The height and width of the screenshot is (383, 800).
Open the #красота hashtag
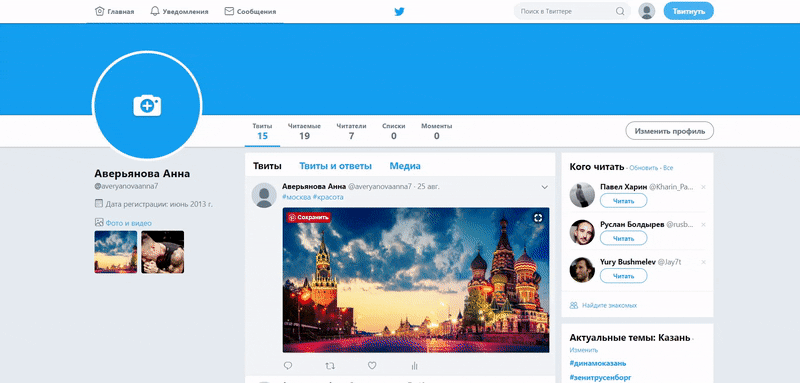[x=328, y=197]
